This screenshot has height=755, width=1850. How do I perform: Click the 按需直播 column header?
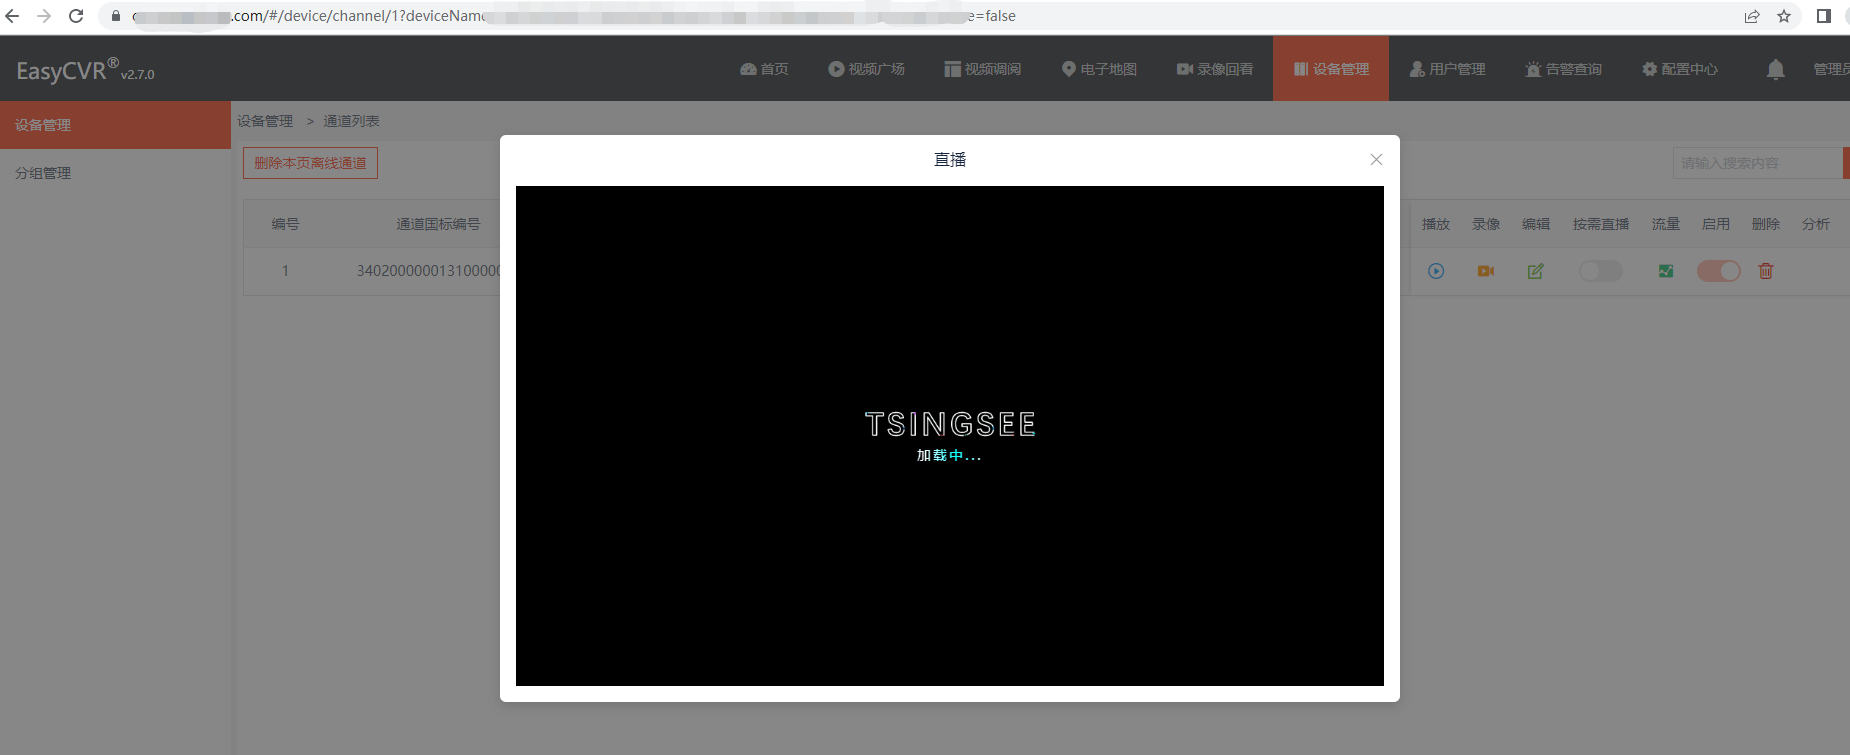pyautogui.click(x=1601, y=224)
